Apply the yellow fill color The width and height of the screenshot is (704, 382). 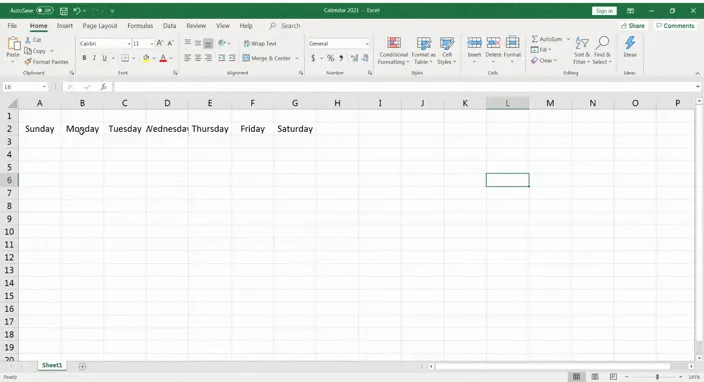click(x=146, y=58)
